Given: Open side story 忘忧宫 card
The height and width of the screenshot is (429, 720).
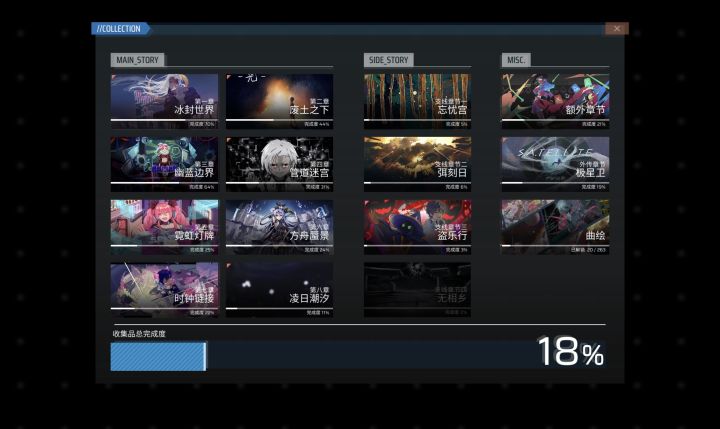Looking at the screenshot, I should pyautogui.click(x=417, y=101).
